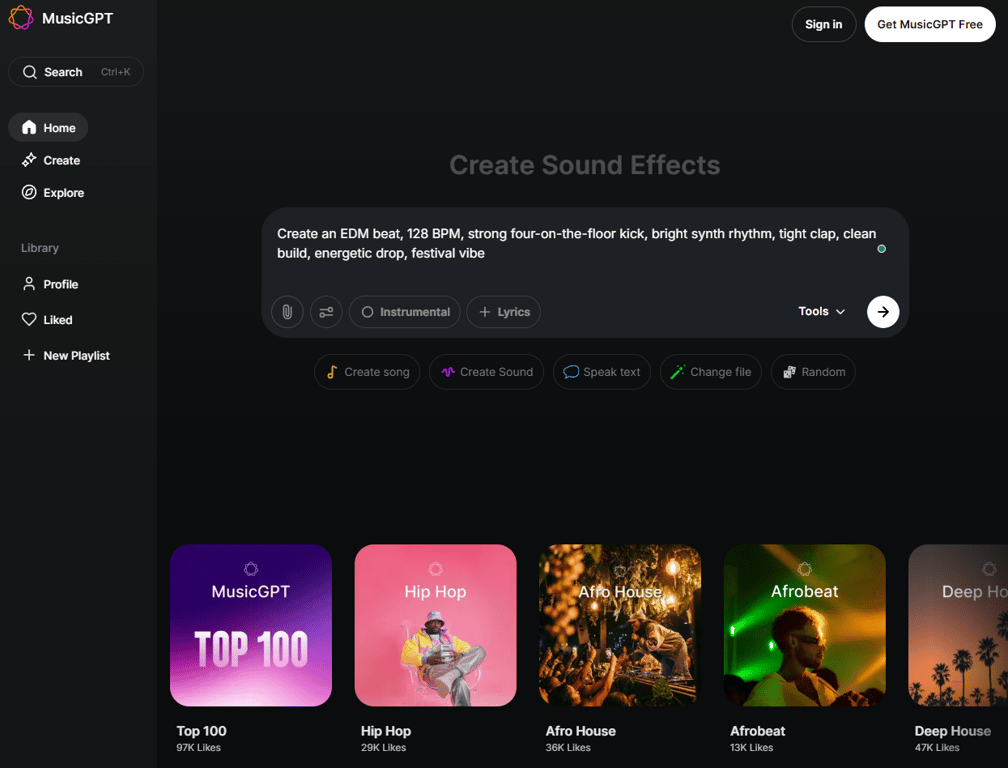Click Get MusicGPT Free button
The width and height of the screenshot is (1008, 768).
930,24
